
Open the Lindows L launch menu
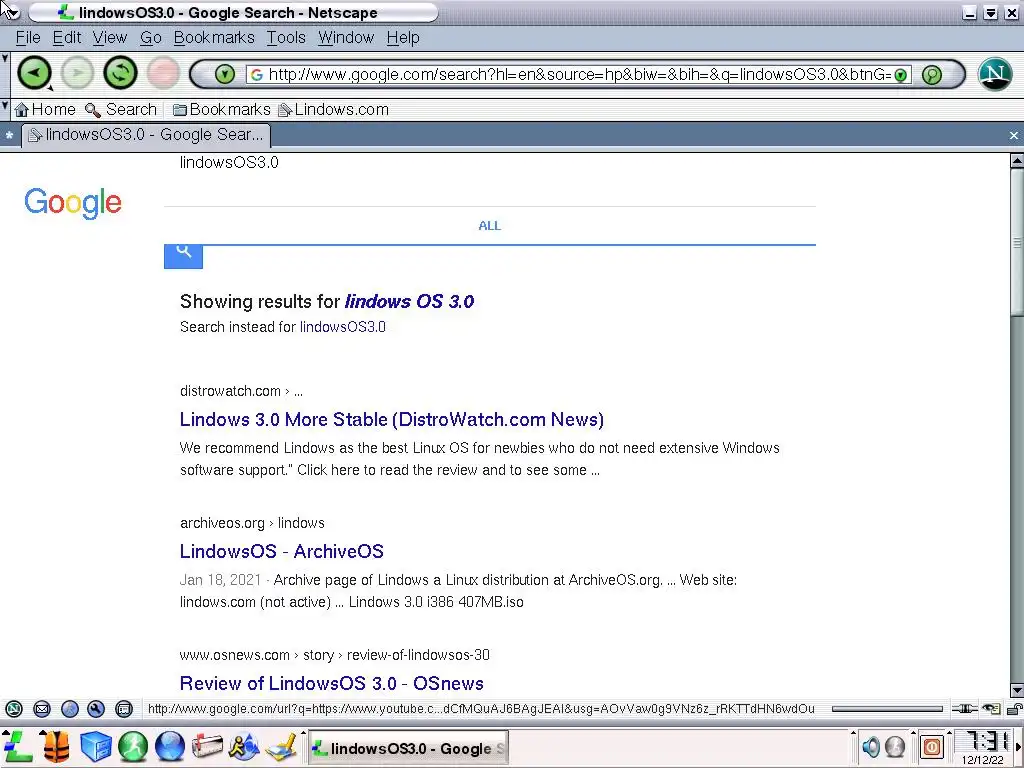pos(18,746)
